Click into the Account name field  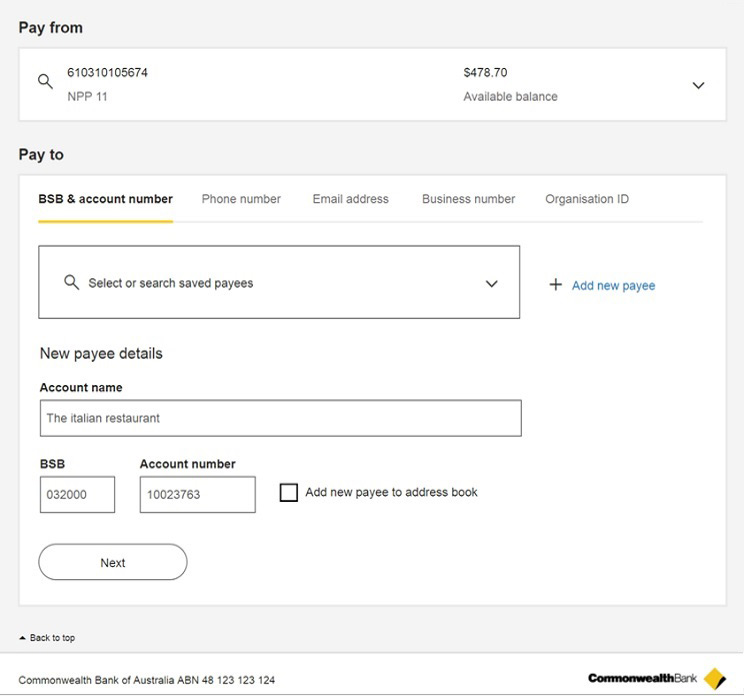(280, 418)
